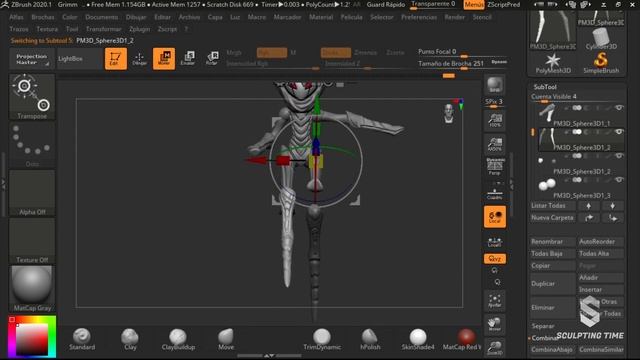Open the Preferencias menu

tap(419, 17)
